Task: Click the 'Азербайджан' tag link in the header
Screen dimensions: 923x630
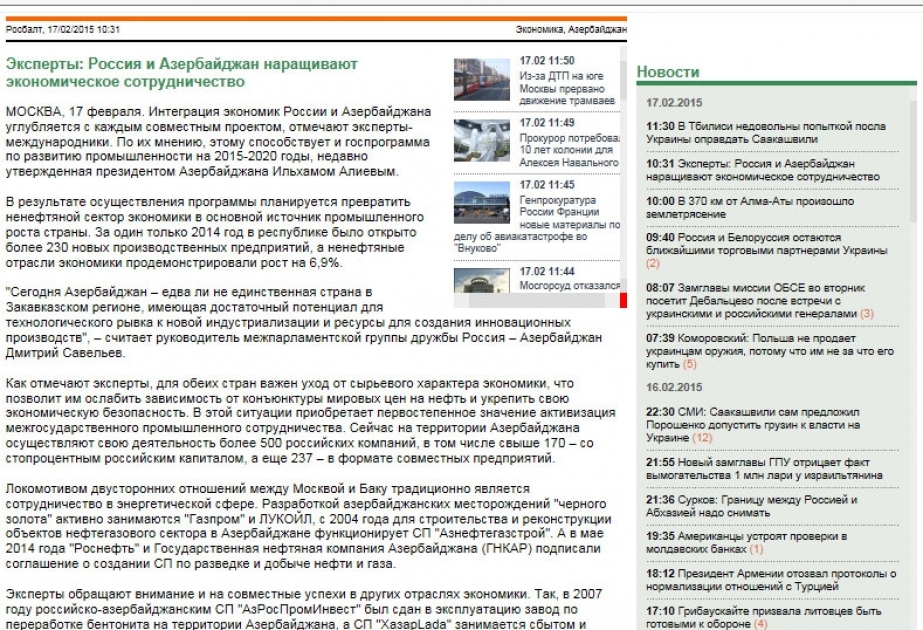Action: click(597, 29)
